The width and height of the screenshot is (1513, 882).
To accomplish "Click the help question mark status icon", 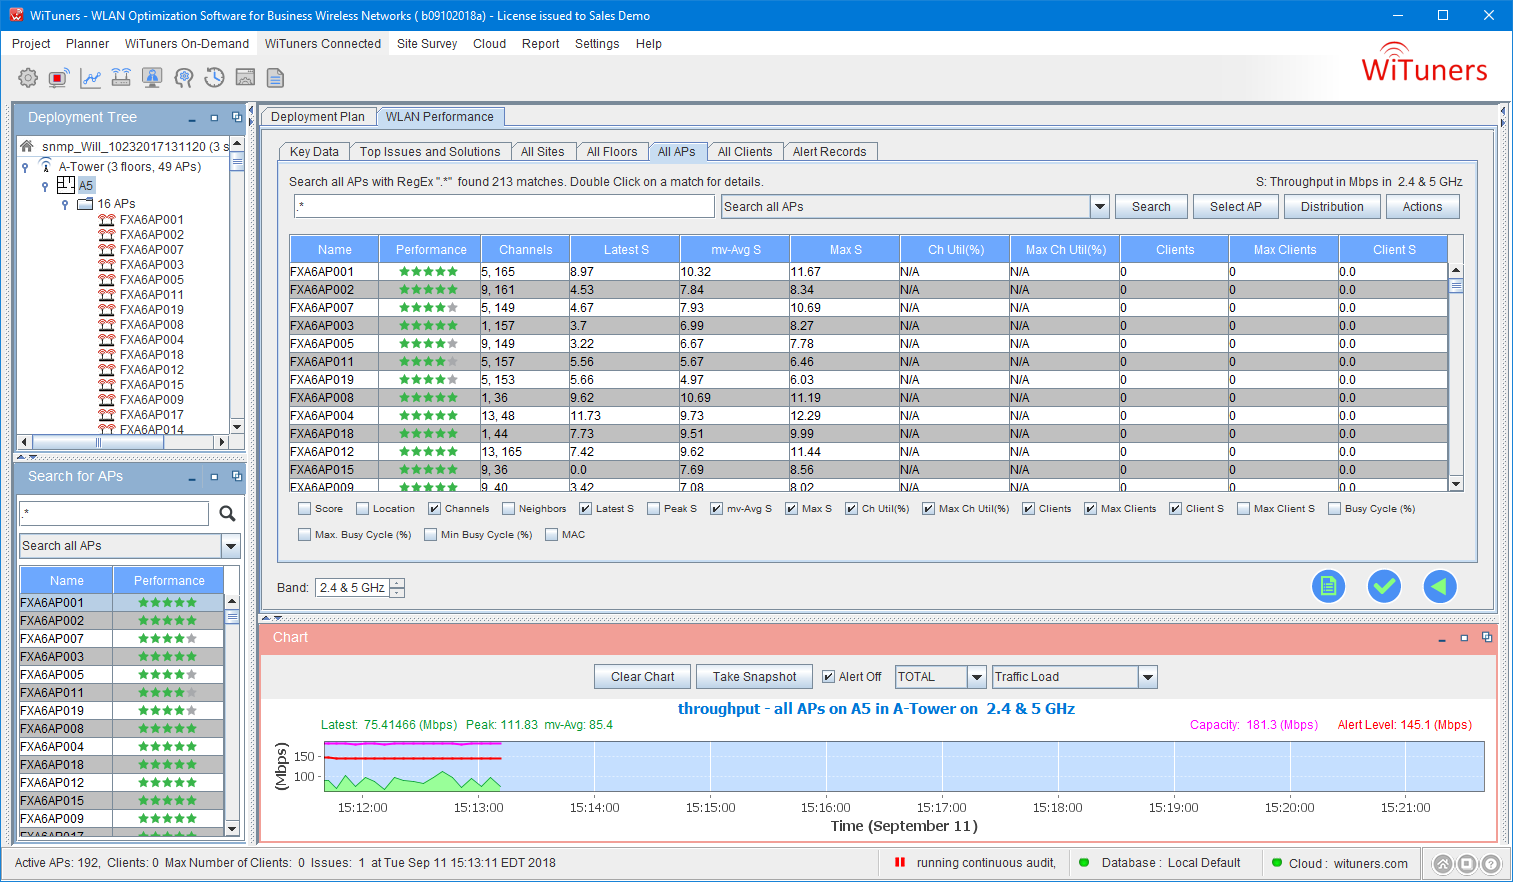I will click(x=1491, y=864).
